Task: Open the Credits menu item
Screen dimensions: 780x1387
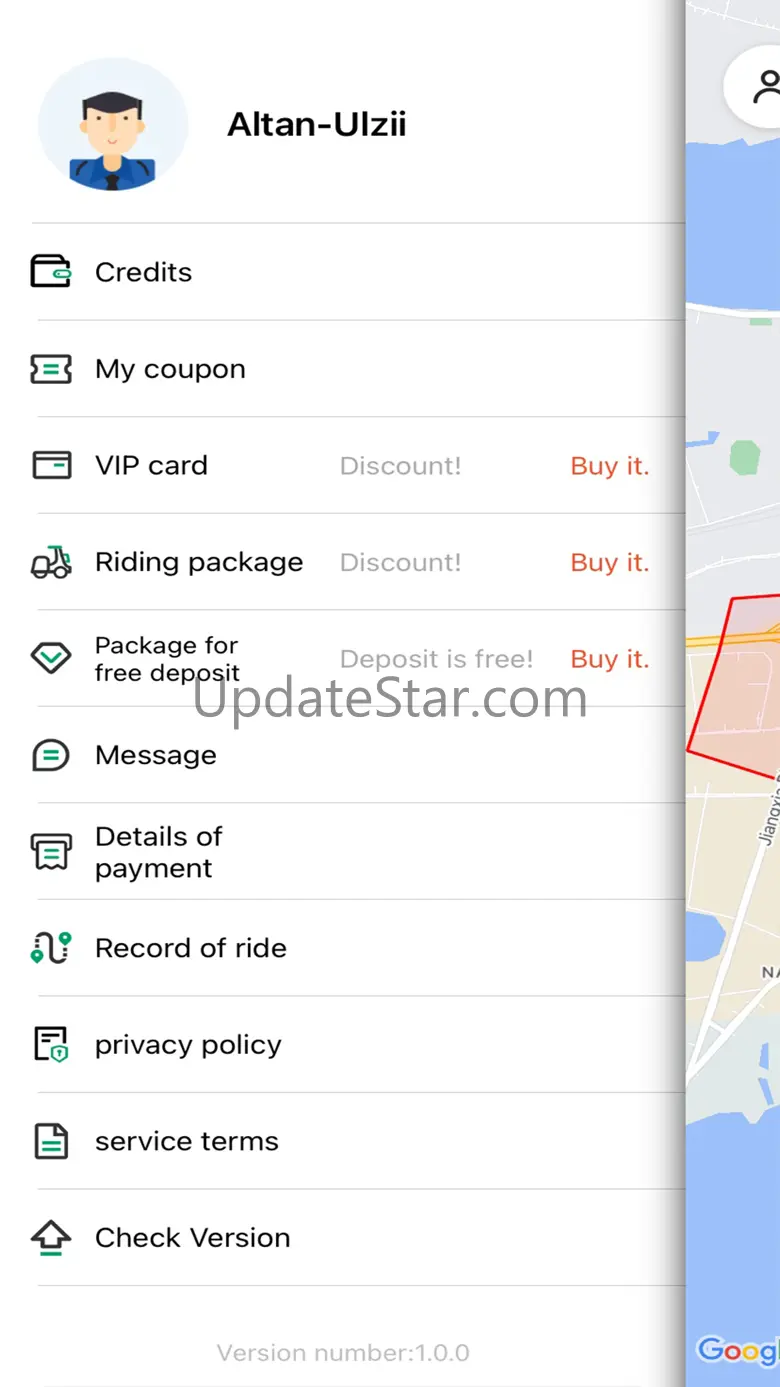Action: (x=143, y=272)
